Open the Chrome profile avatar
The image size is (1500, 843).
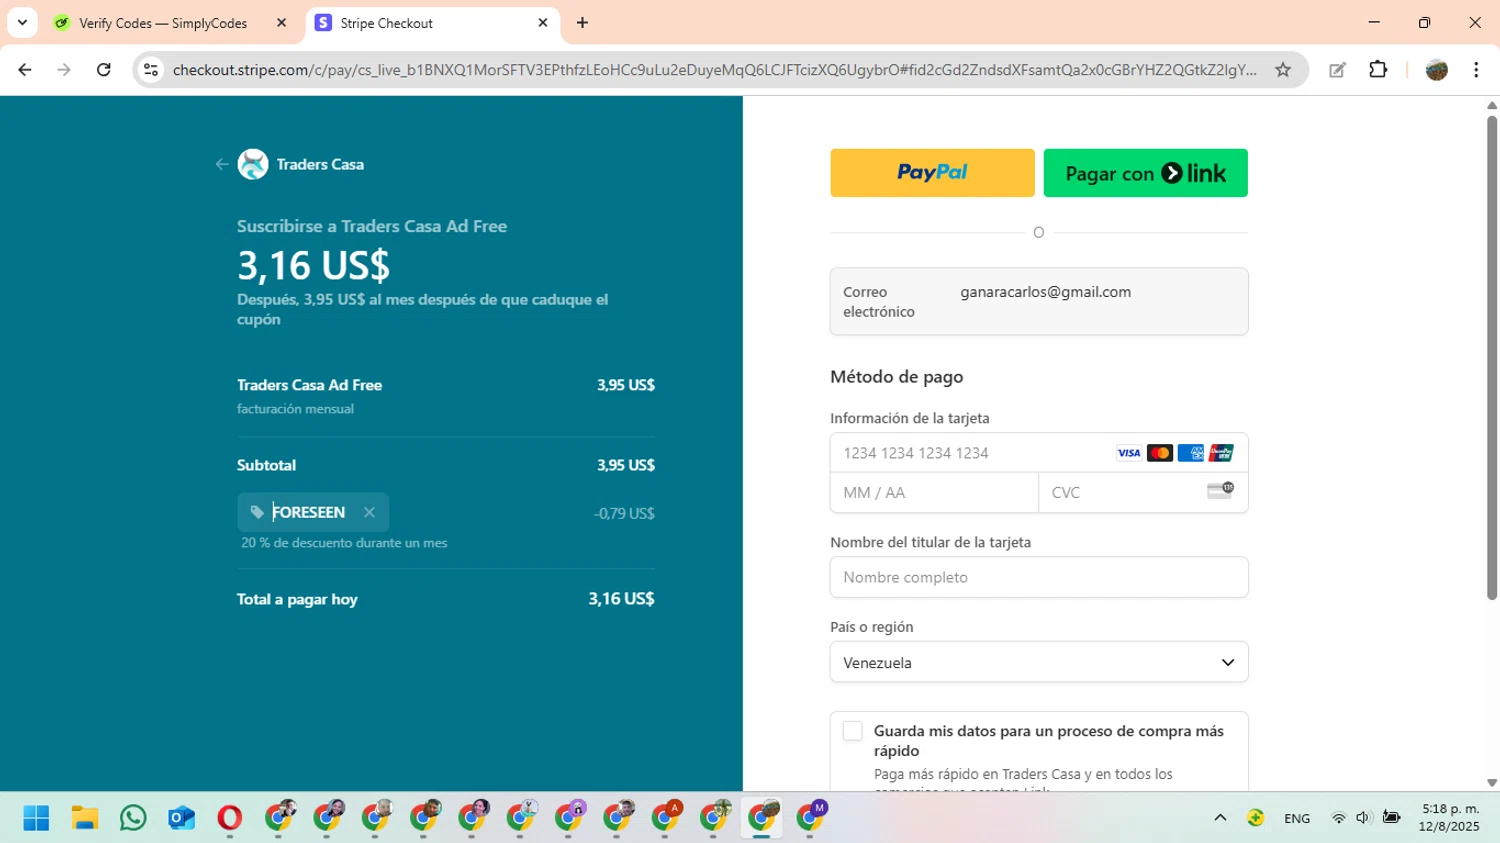[1437, 70]
